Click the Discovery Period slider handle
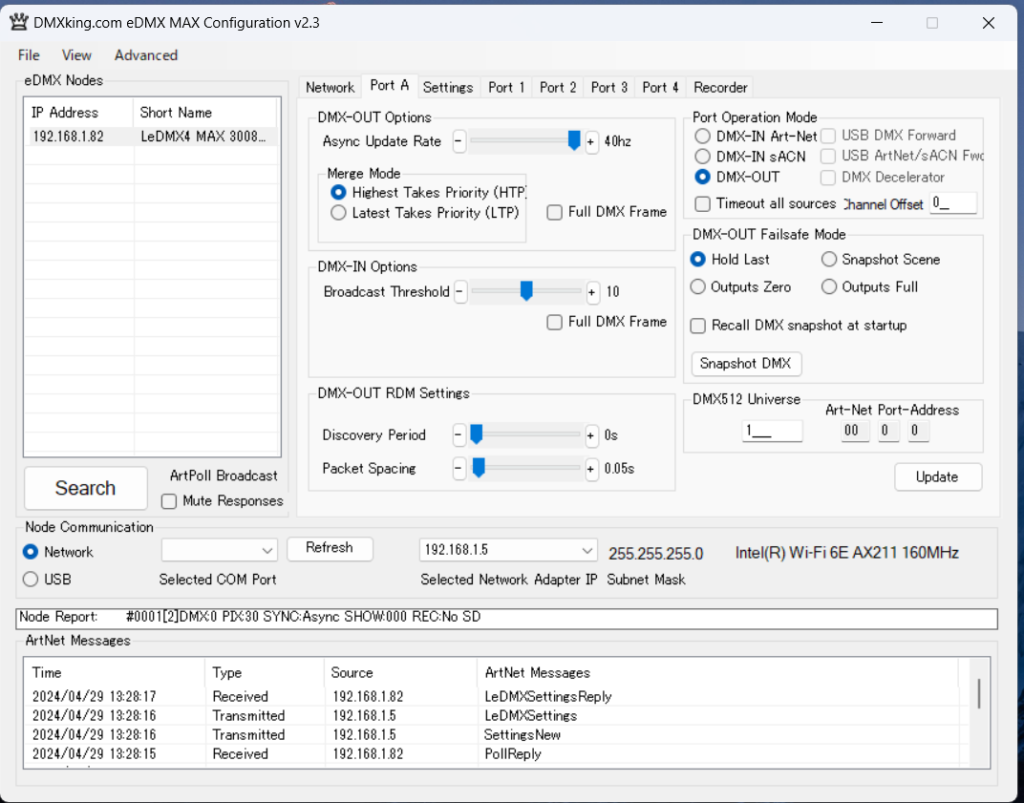The image size is (1024, 803). [476, 434]
